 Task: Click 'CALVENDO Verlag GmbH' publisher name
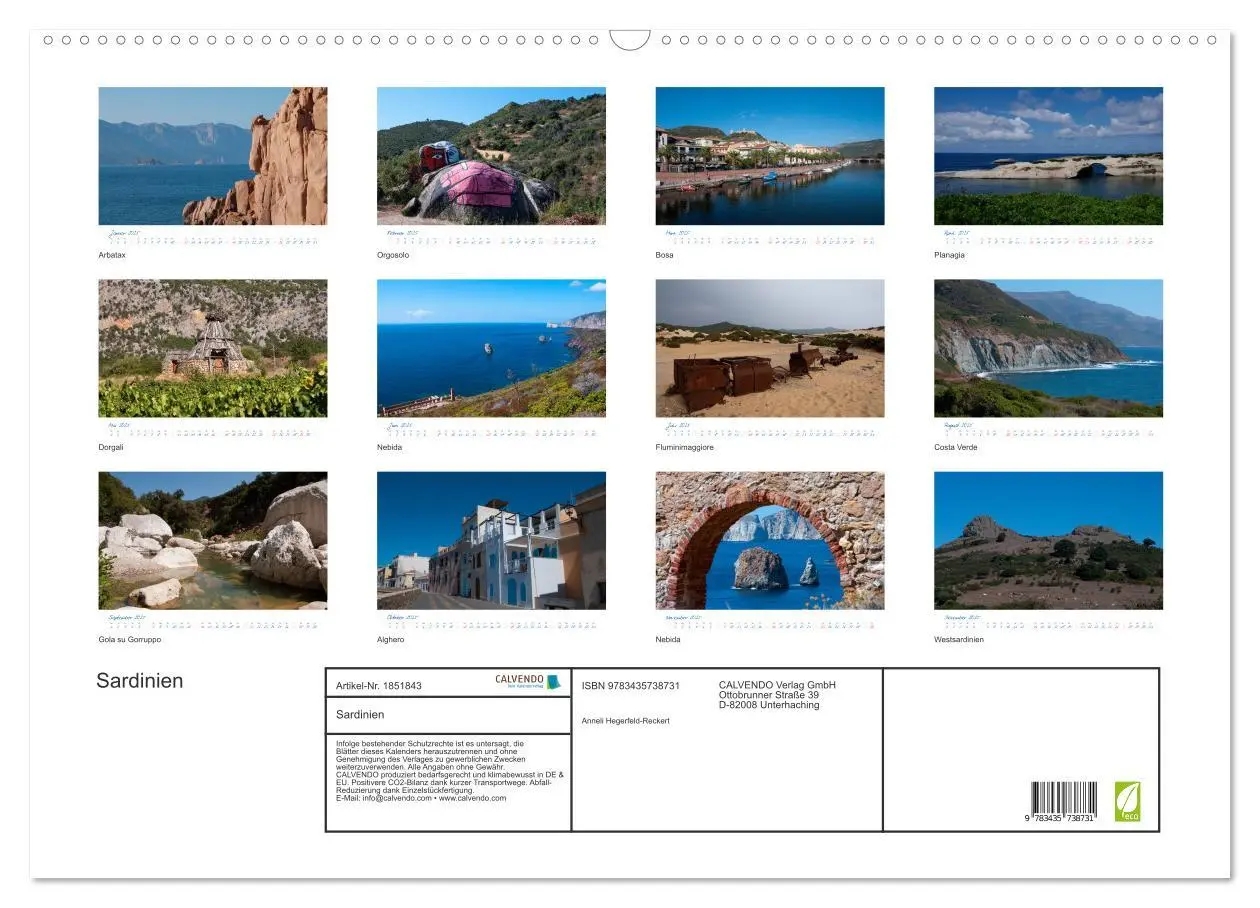[x=777, y=685]
